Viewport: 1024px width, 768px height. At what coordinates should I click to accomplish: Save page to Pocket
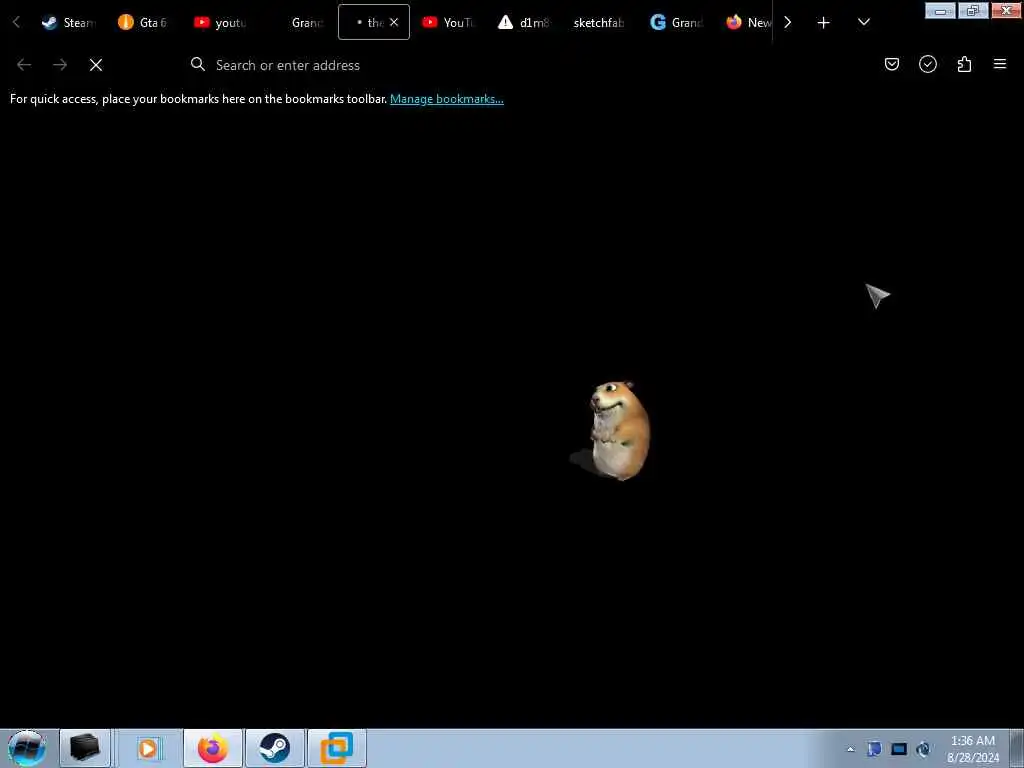tap(891, 64)
